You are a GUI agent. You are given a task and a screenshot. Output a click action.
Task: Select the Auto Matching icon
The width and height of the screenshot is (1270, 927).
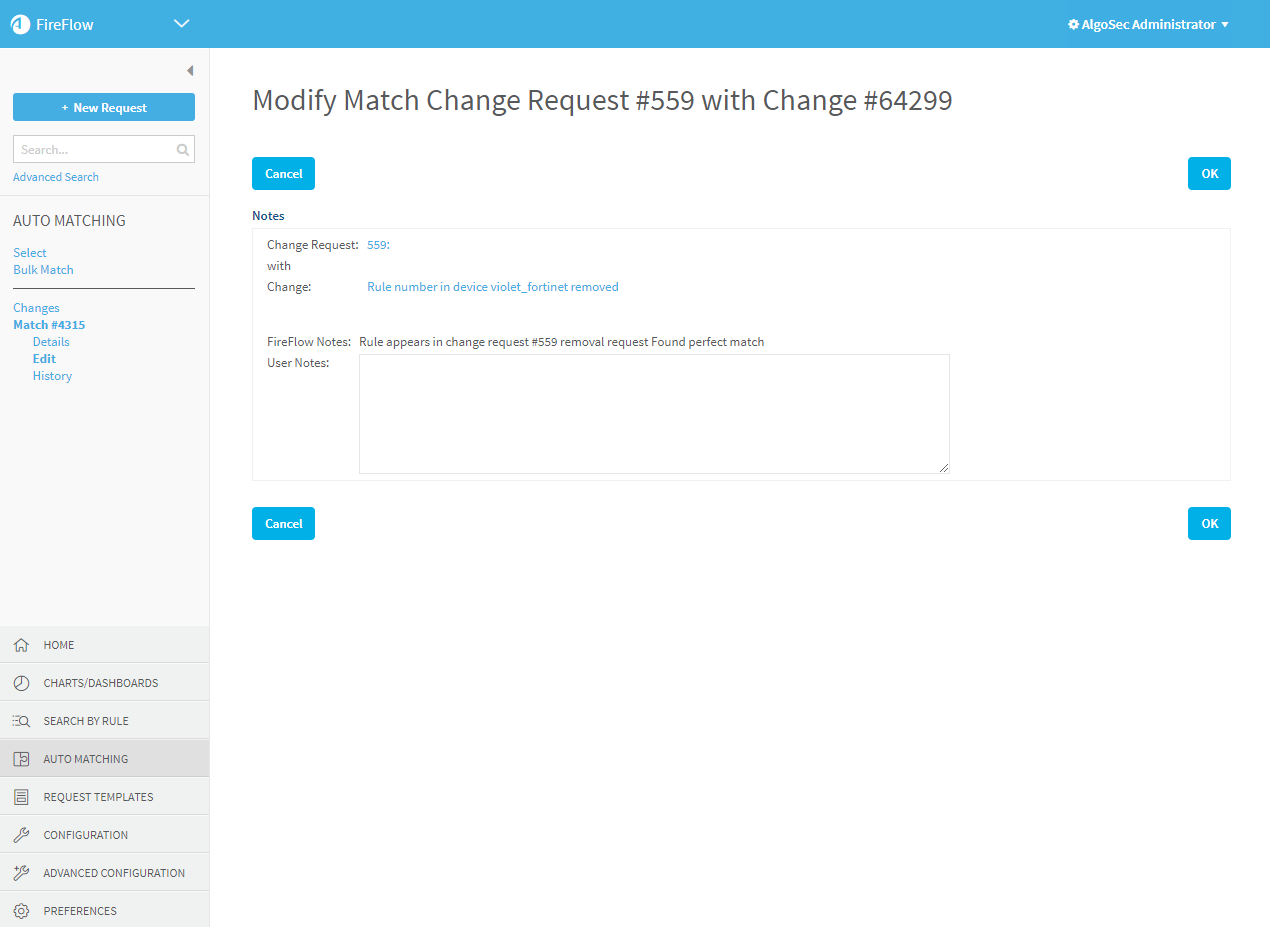pyautogui.click(x=21, y=759)
